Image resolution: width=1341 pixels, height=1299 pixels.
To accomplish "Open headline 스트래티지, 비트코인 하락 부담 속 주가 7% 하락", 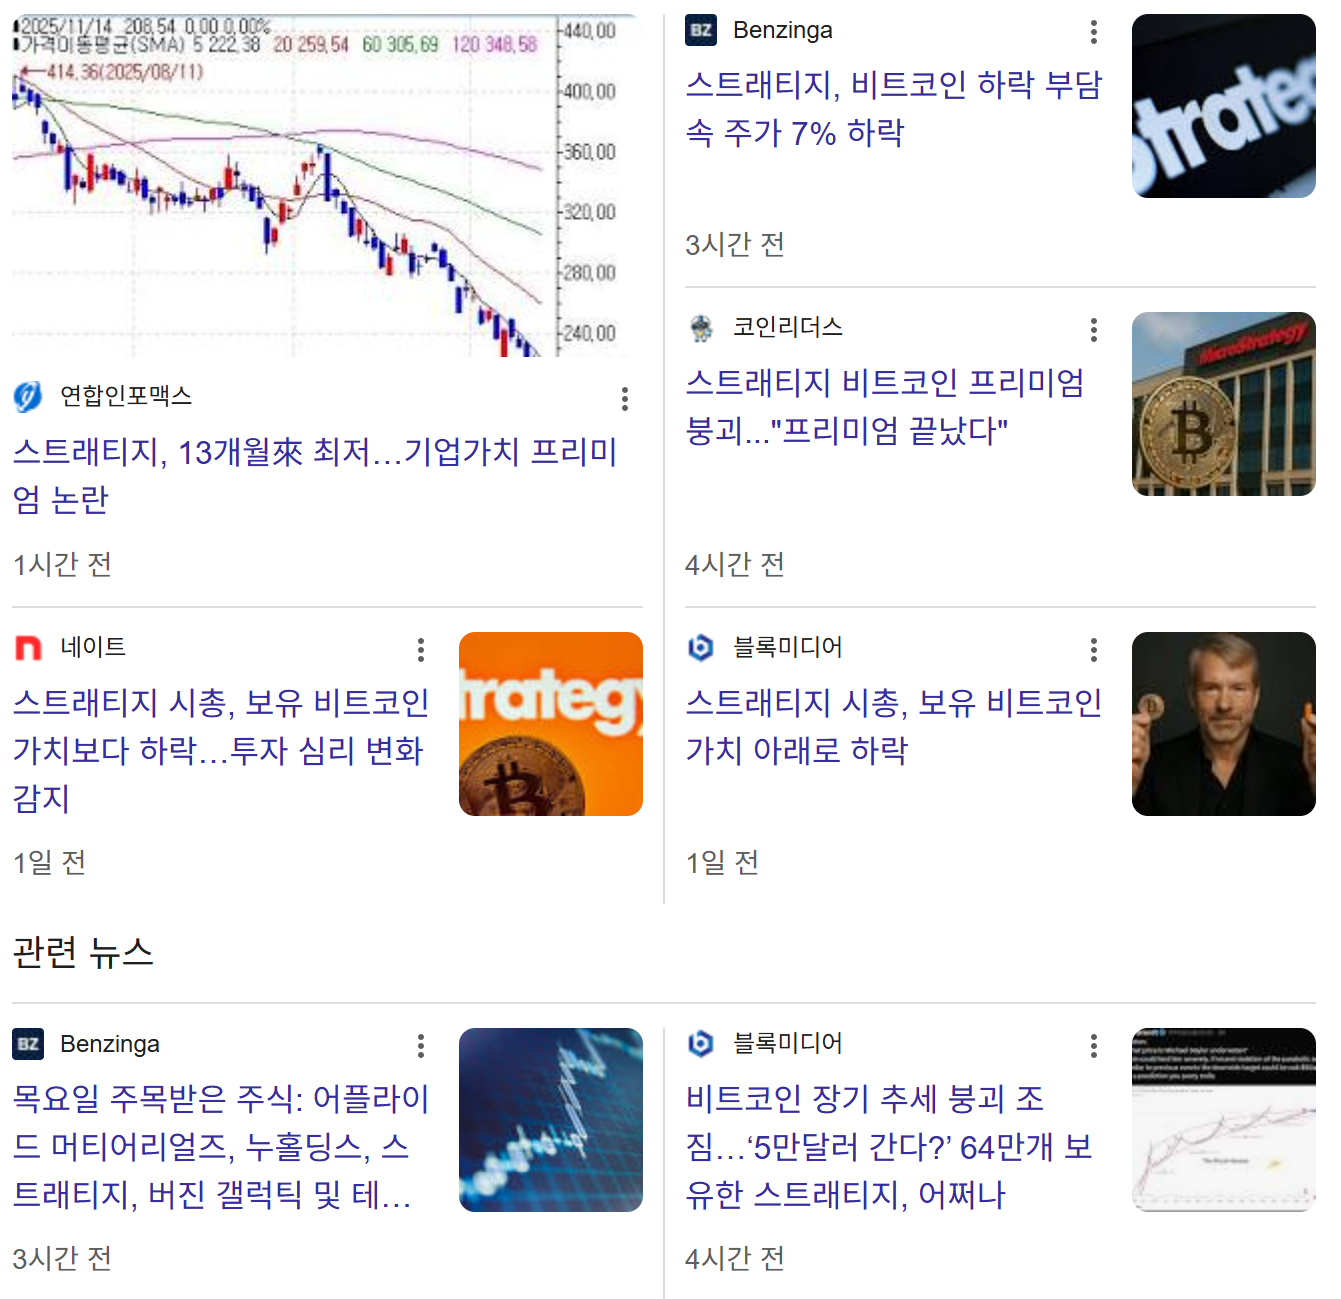I will click(x=894, y=108).
